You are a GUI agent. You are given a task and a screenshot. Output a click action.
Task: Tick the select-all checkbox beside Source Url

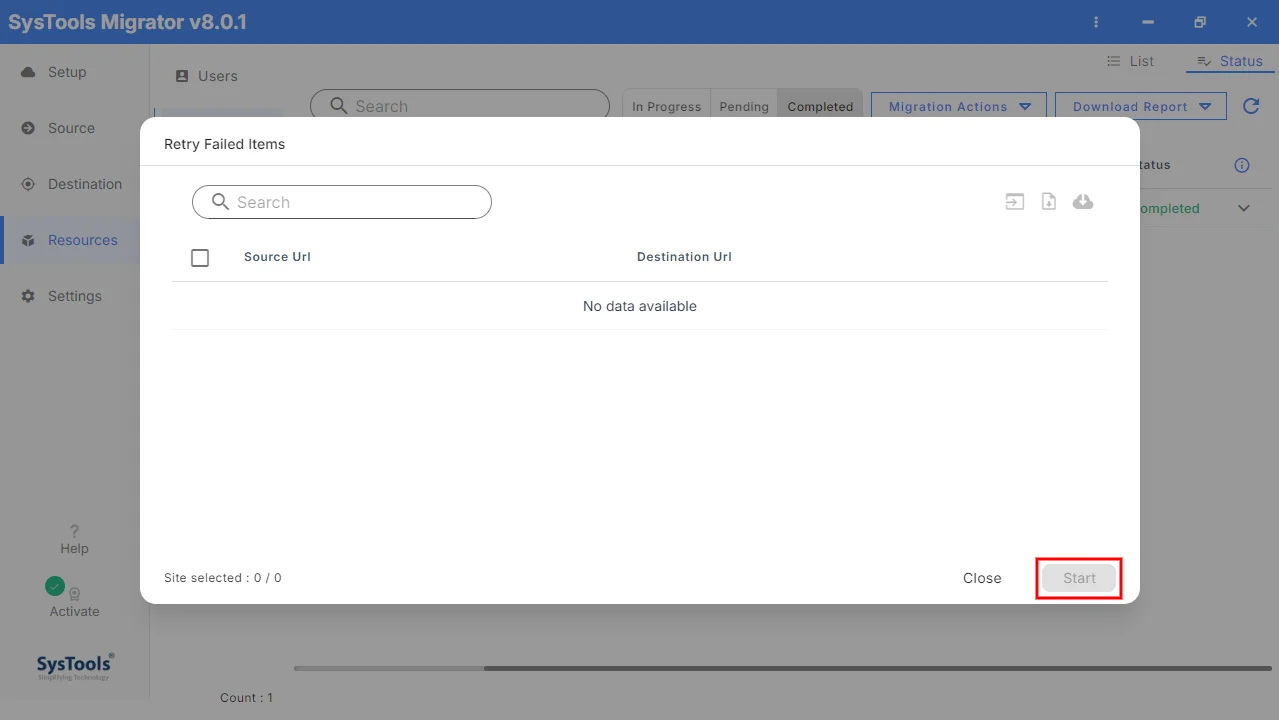click(x=200, y=258)
